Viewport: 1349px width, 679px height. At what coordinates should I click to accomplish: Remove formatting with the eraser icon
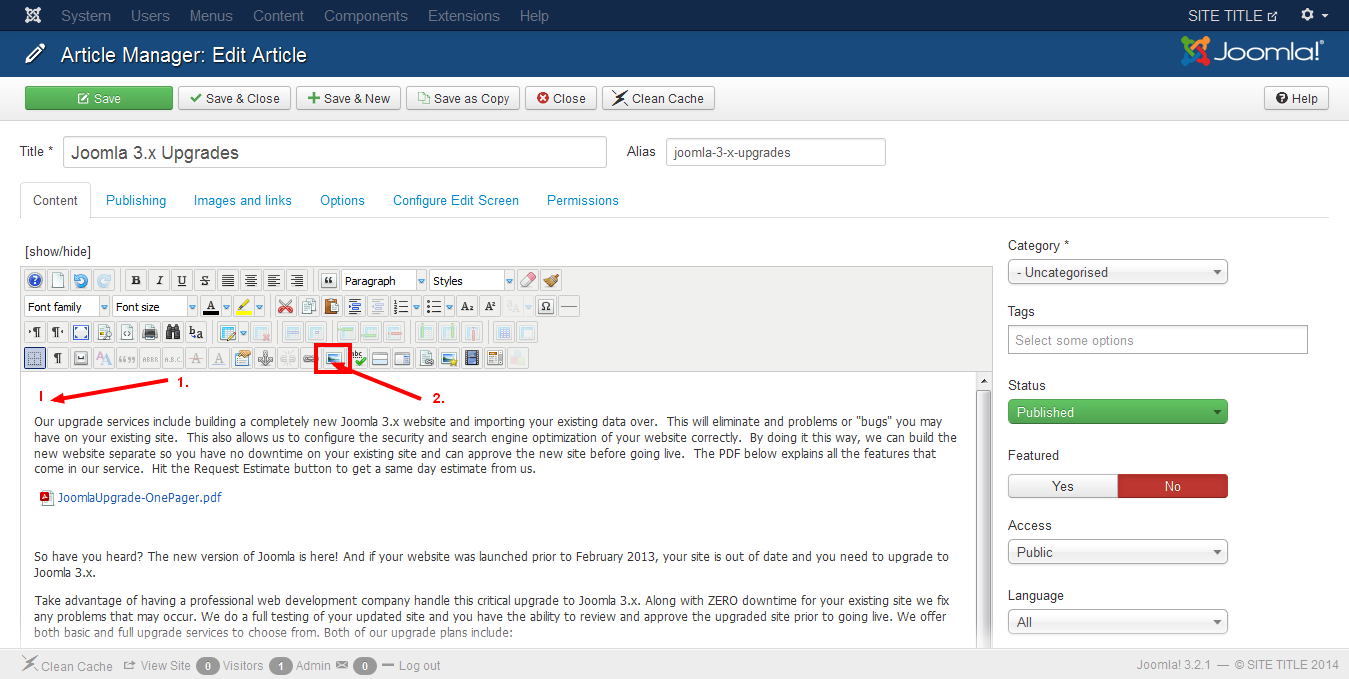[529, 281]
